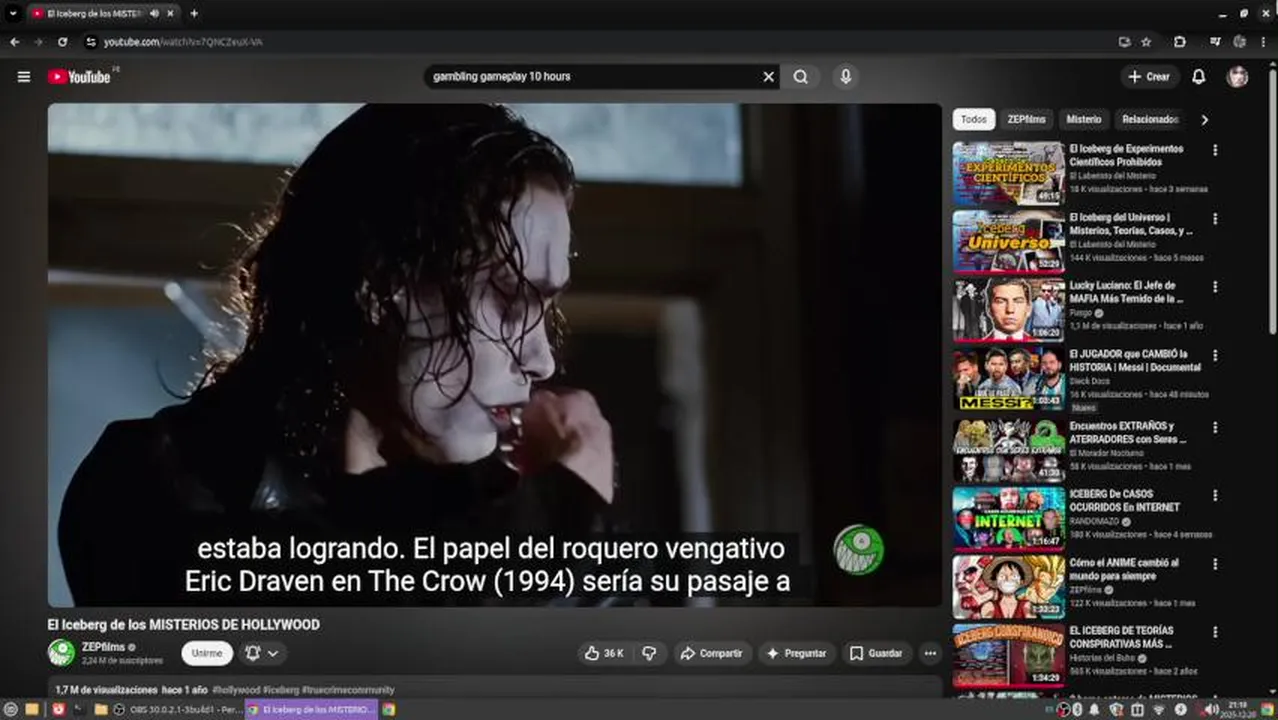This screenshot has width=1278, height=720.
Task: Go back in the browser
Action: point(14,42)
